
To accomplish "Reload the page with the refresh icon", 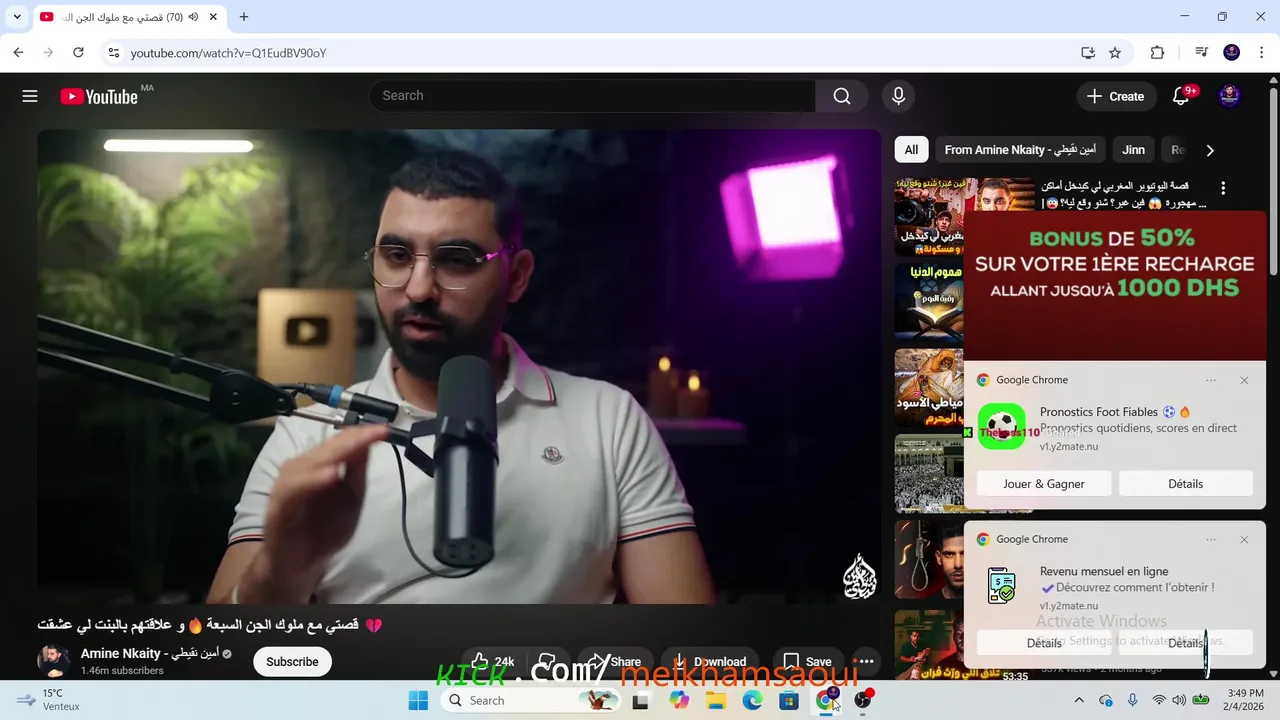I will pyautogui.click(x=78, y=53).
